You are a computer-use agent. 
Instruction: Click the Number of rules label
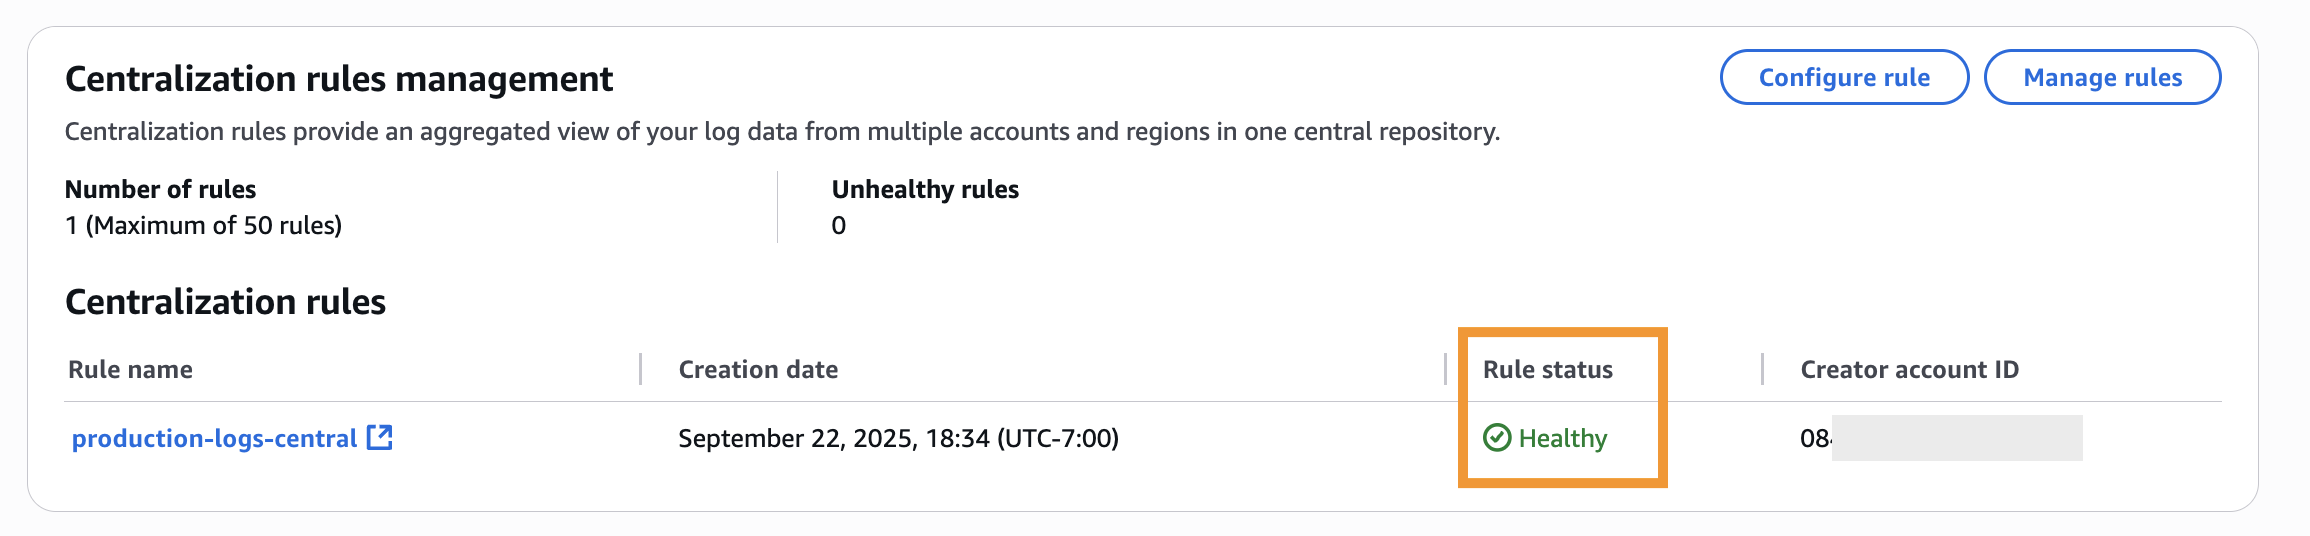(x=160, y=189)
